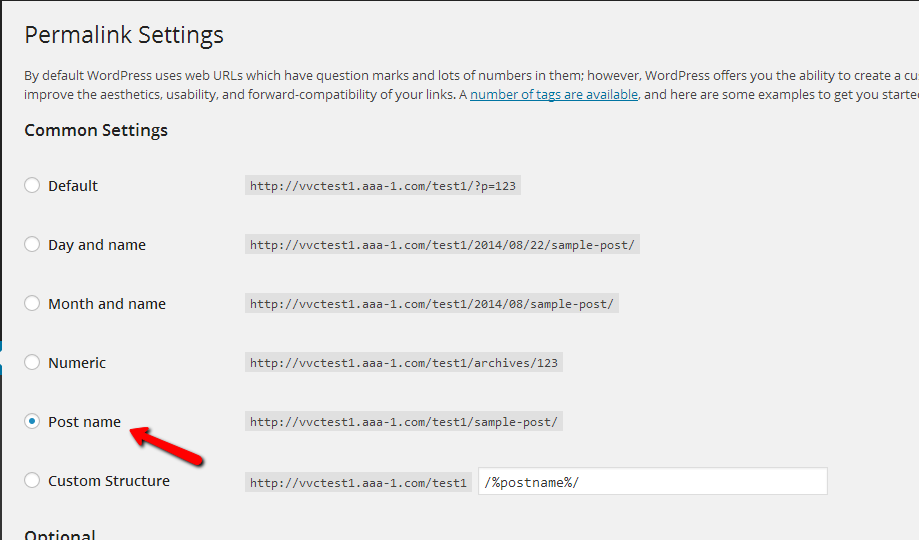Click the 'Custom Structure' option label text

[x=109, y=481]
